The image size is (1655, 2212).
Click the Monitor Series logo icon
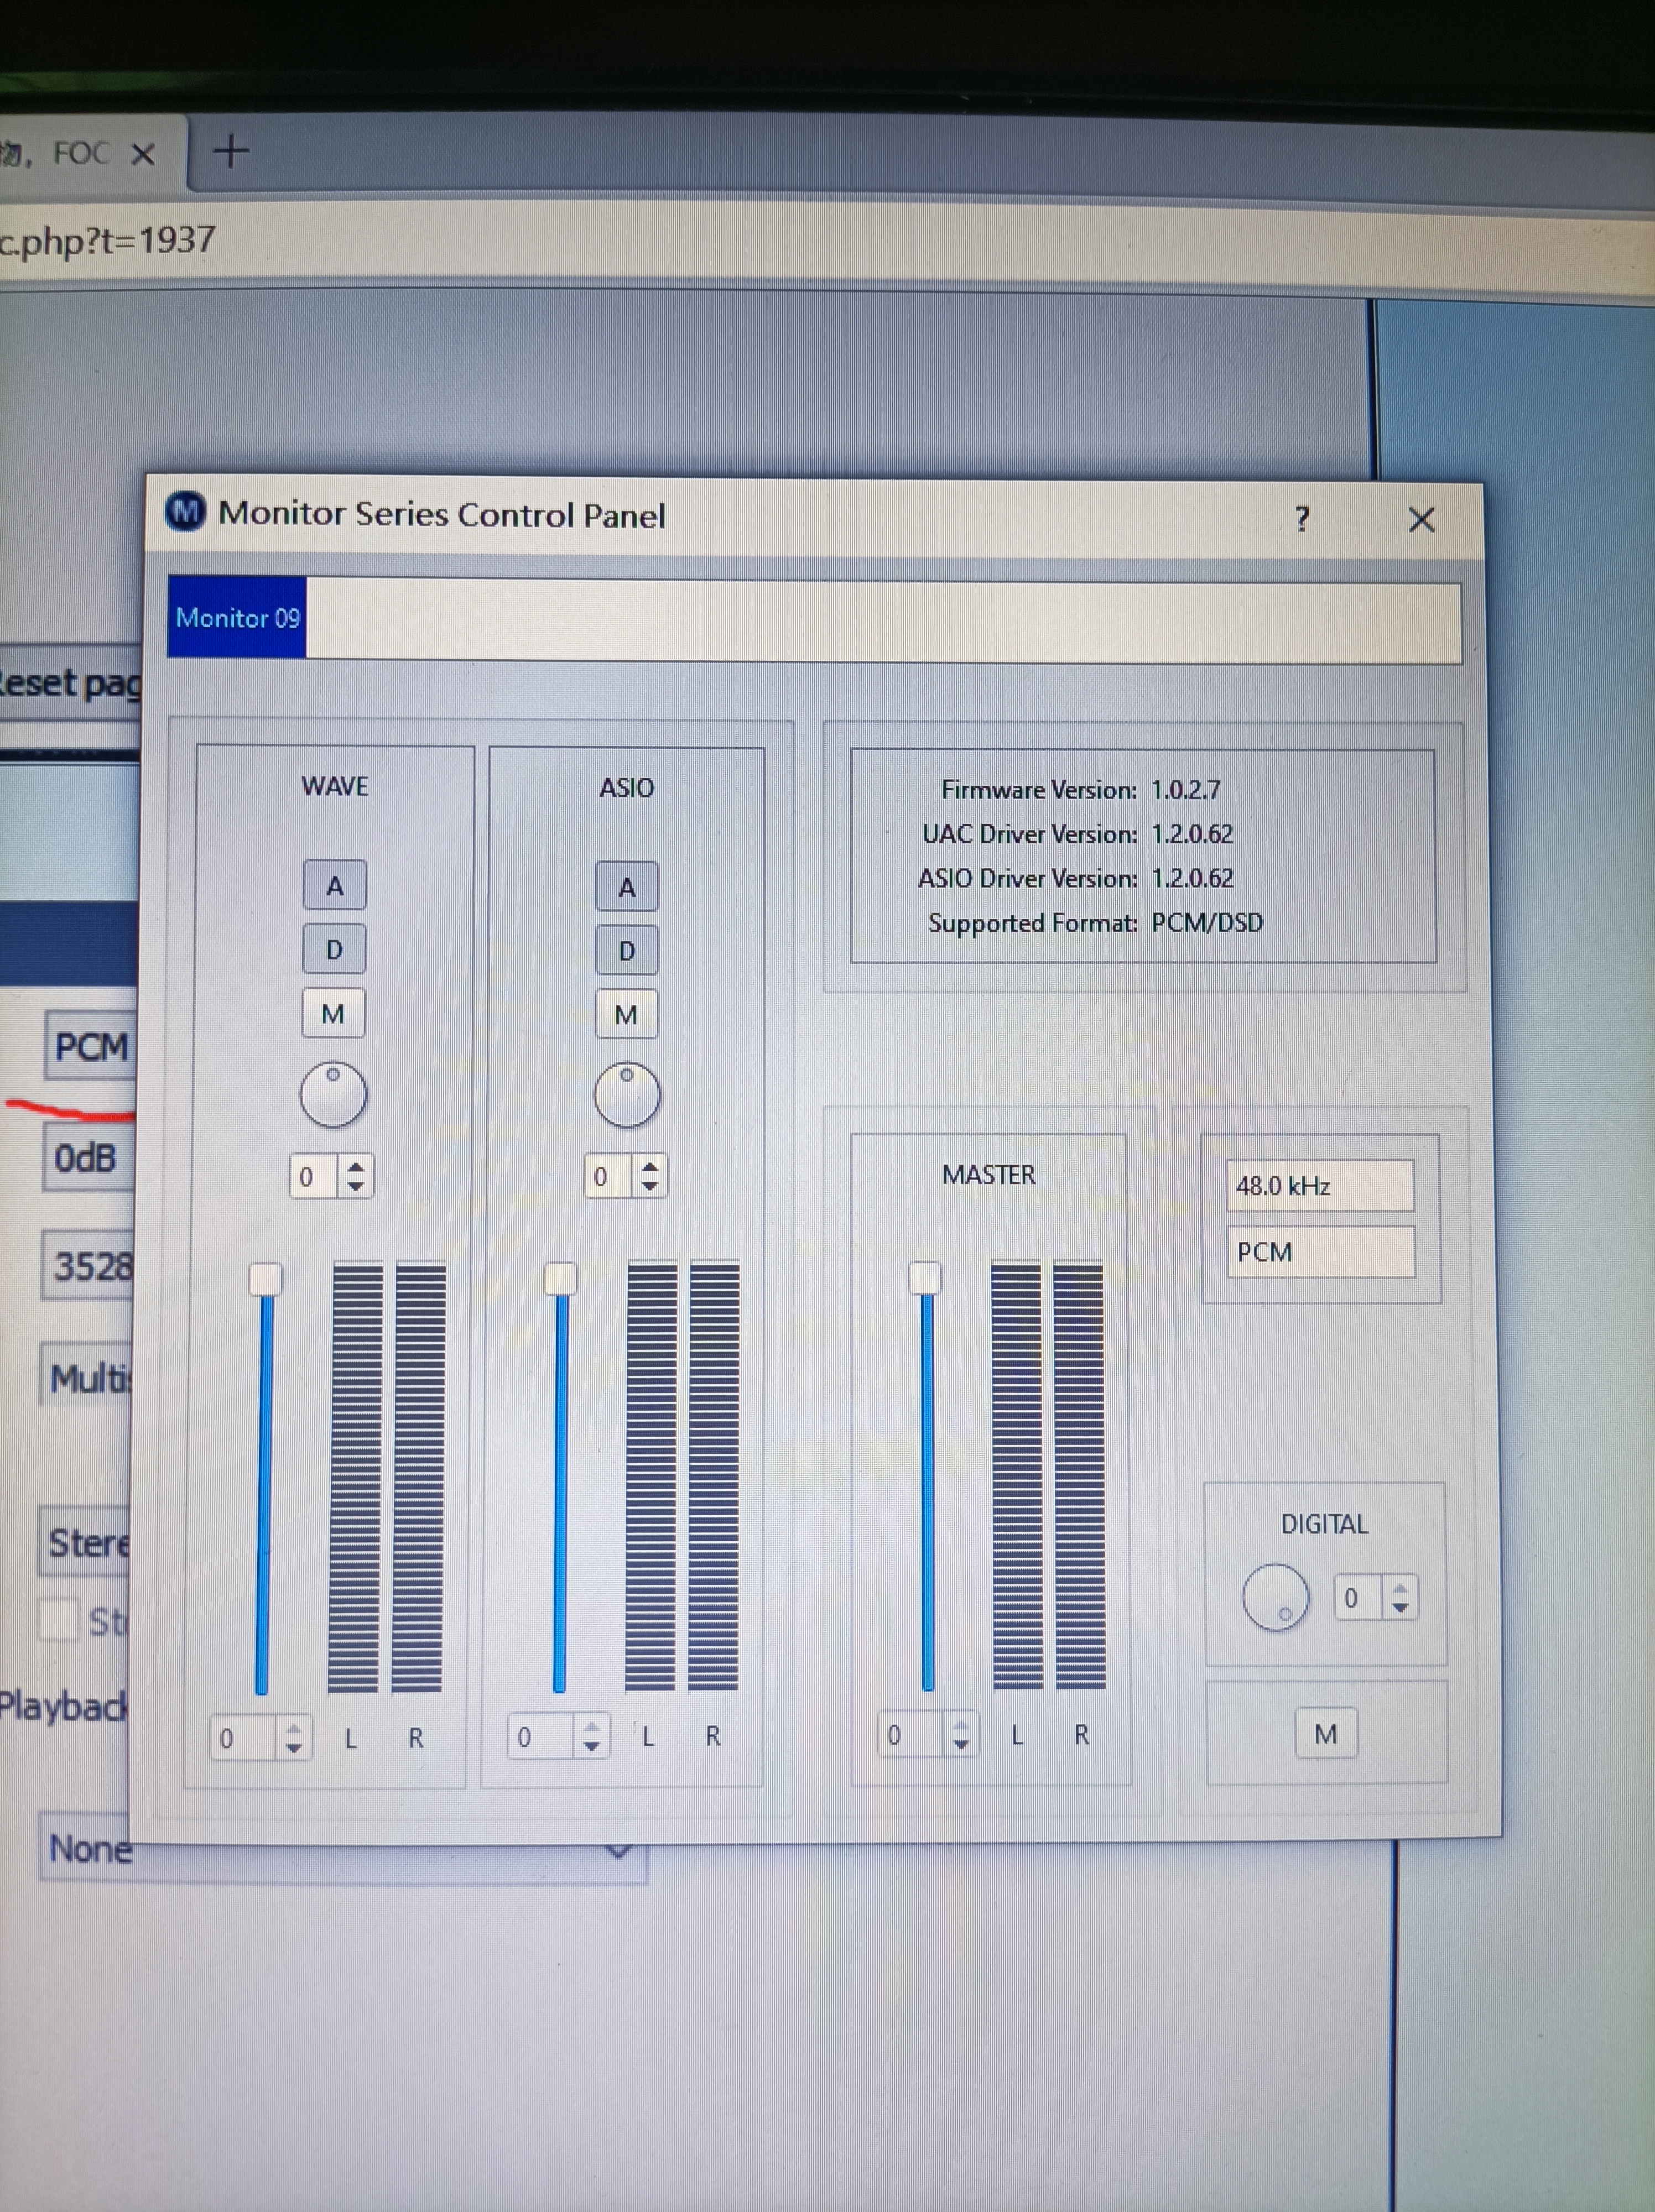point(185,512)
